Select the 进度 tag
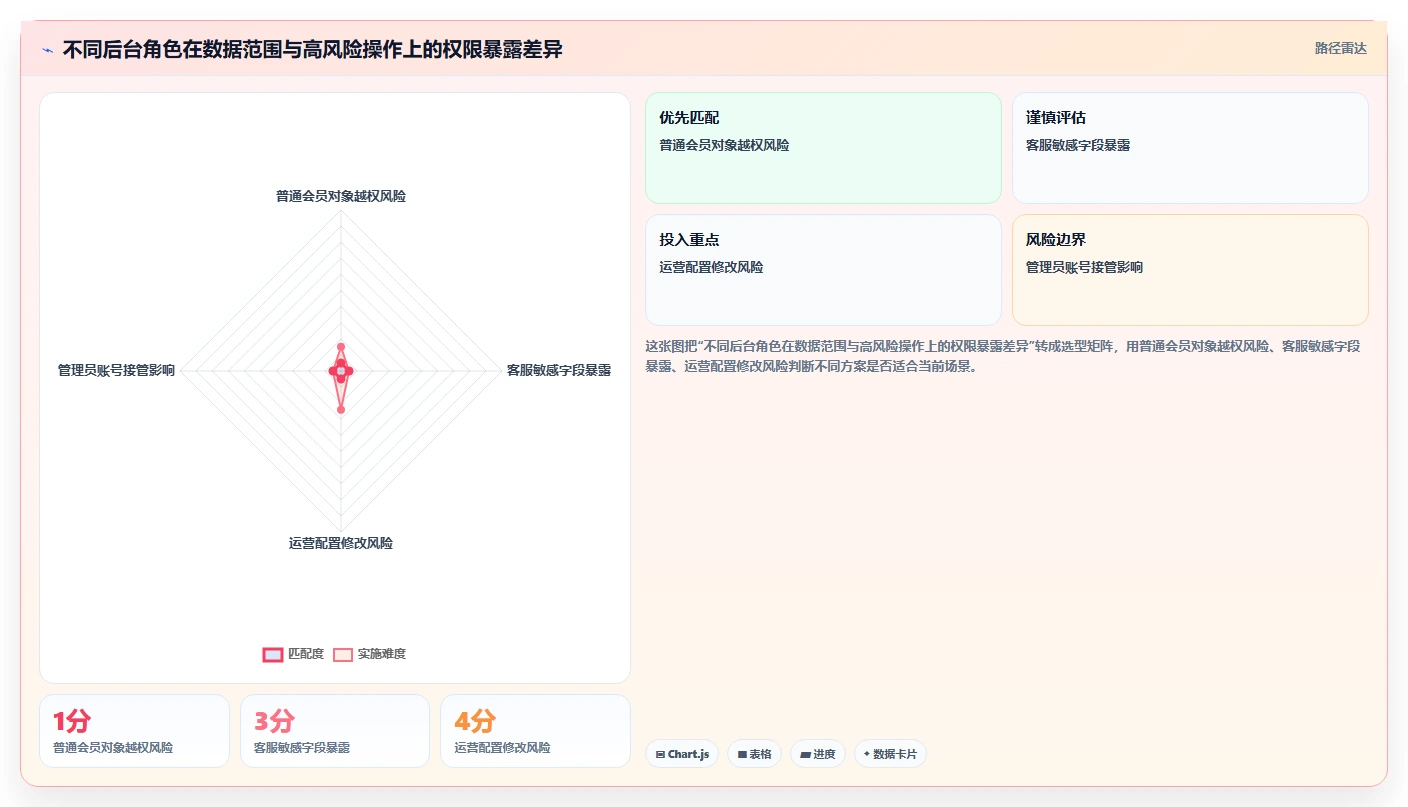 point(817,754)
